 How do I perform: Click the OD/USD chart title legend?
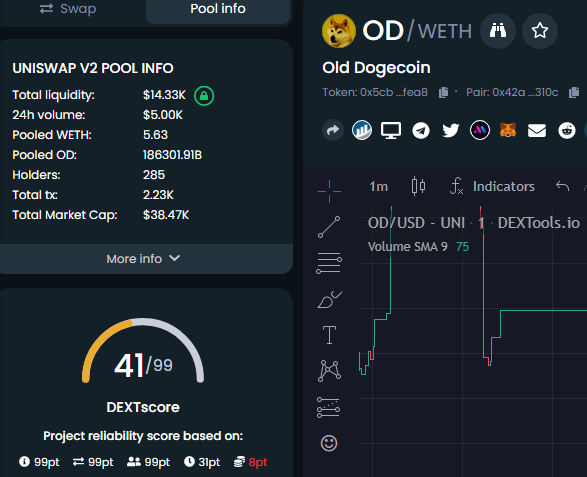click(474, 223)
